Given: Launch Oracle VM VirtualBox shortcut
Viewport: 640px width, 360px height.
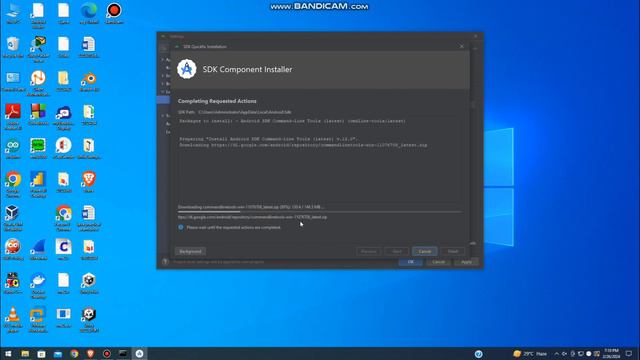Looking at the screenshot, I should (x=13, y=218).
